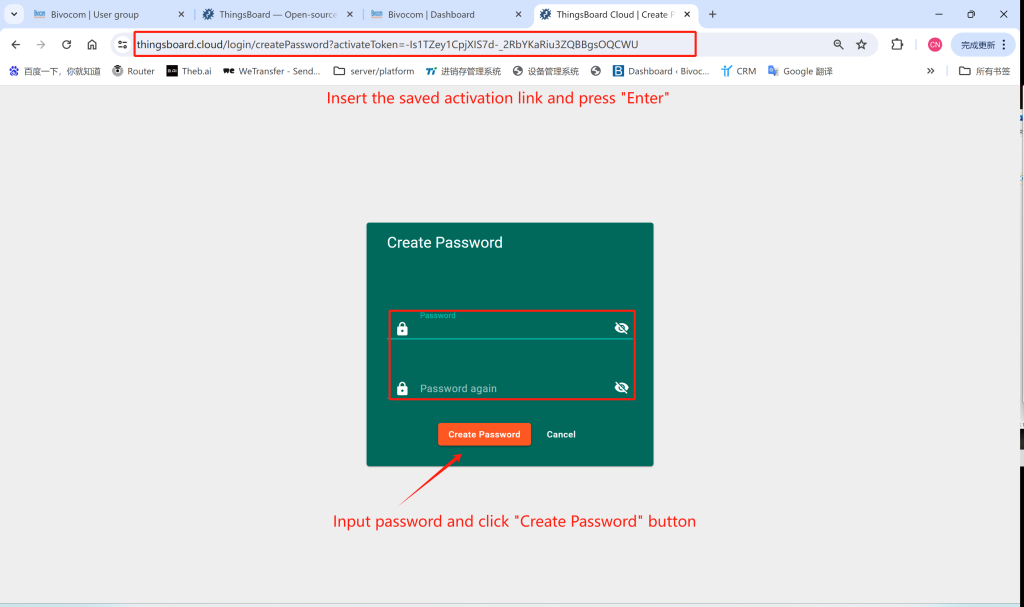1024x607 pixels.
Task: Show the Password field text via eye toggle
Action: (621, 327)
